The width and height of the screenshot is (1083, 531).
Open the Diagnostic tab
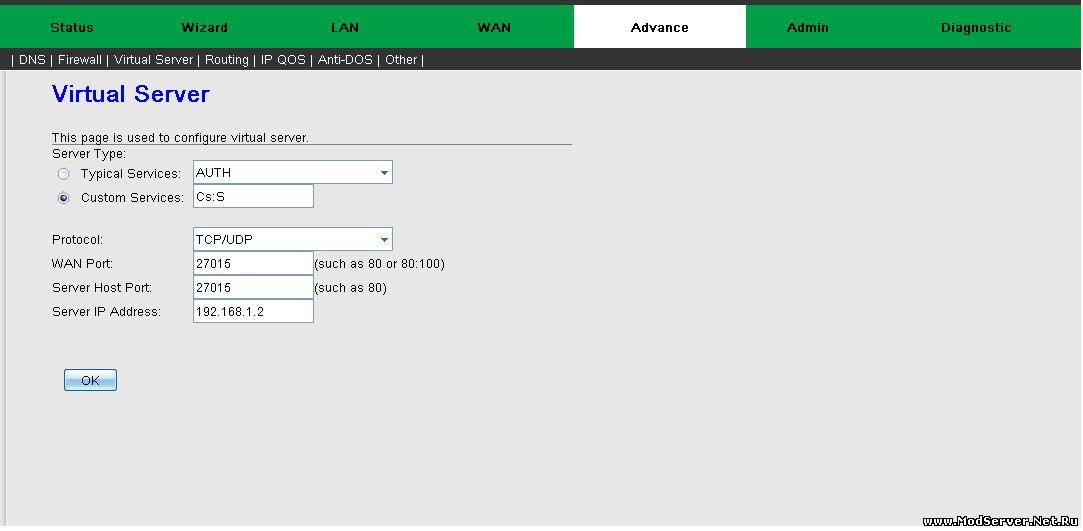click(976, 28)
